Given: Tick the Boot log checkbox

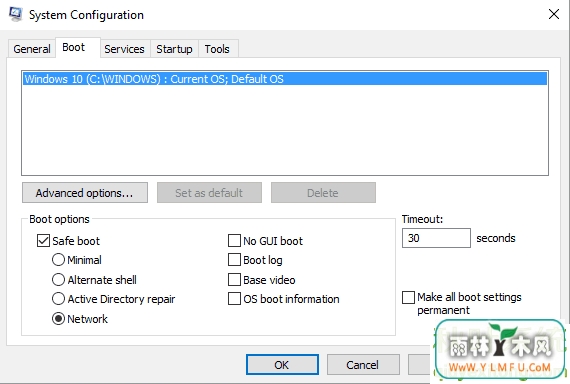Looking at the screenshot, I should [x=234, y=260].
